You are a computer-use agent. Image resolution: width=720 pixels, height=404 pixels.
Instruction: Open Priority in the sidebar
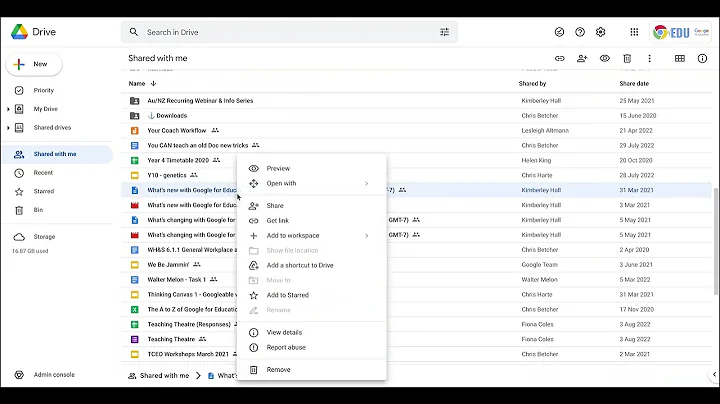point(43,90)
